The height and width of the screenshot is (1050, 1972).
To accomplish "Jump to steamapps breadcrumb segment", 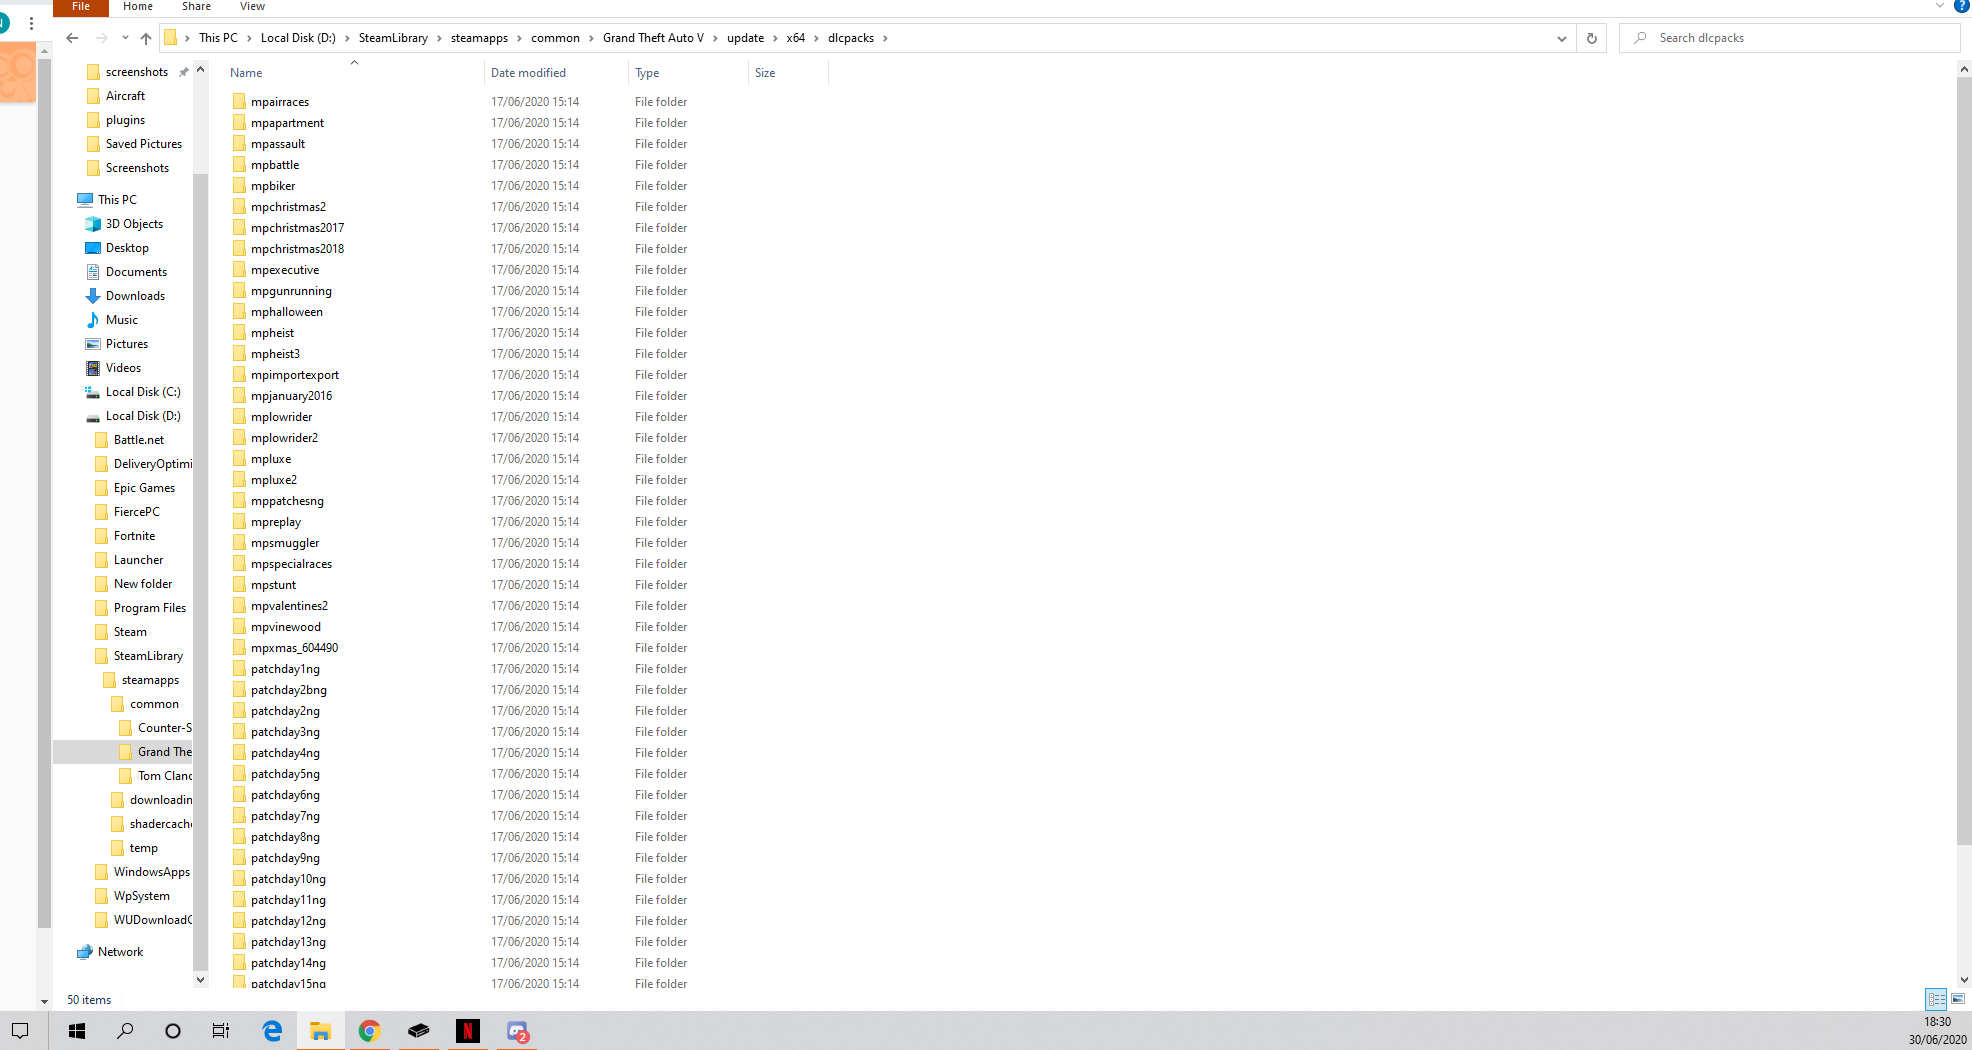I will tap(479, 38).
